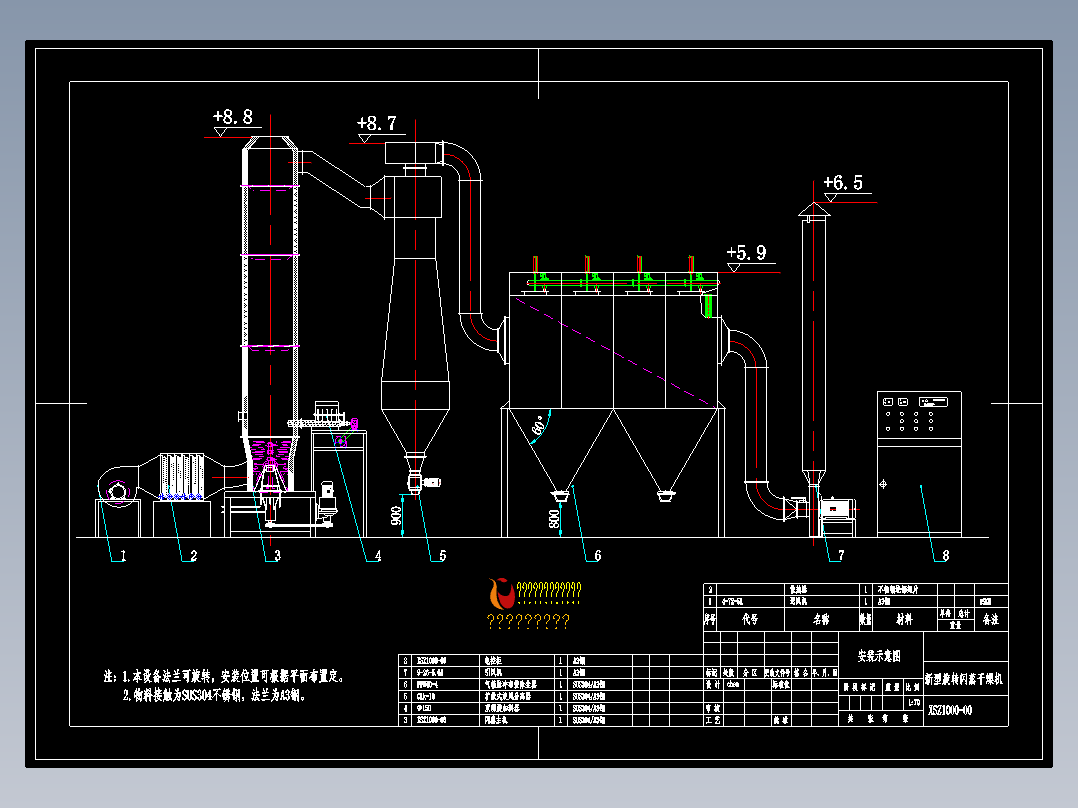Select the 800 vertical dimension text
1078x808 pixels.
(554, 518)
